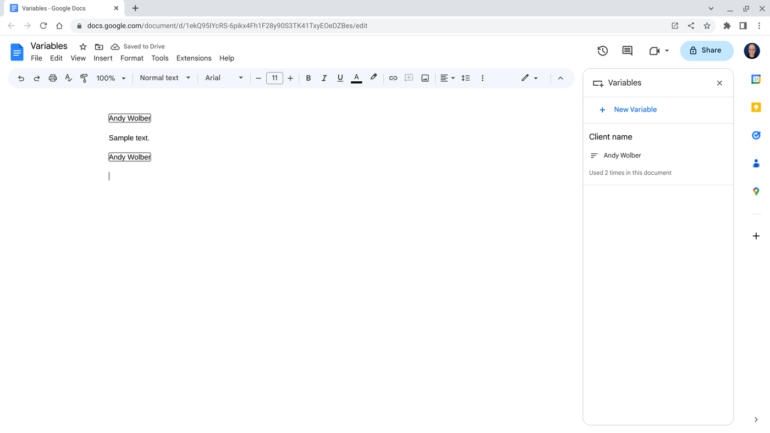Open the text color picker

point(356,78)
